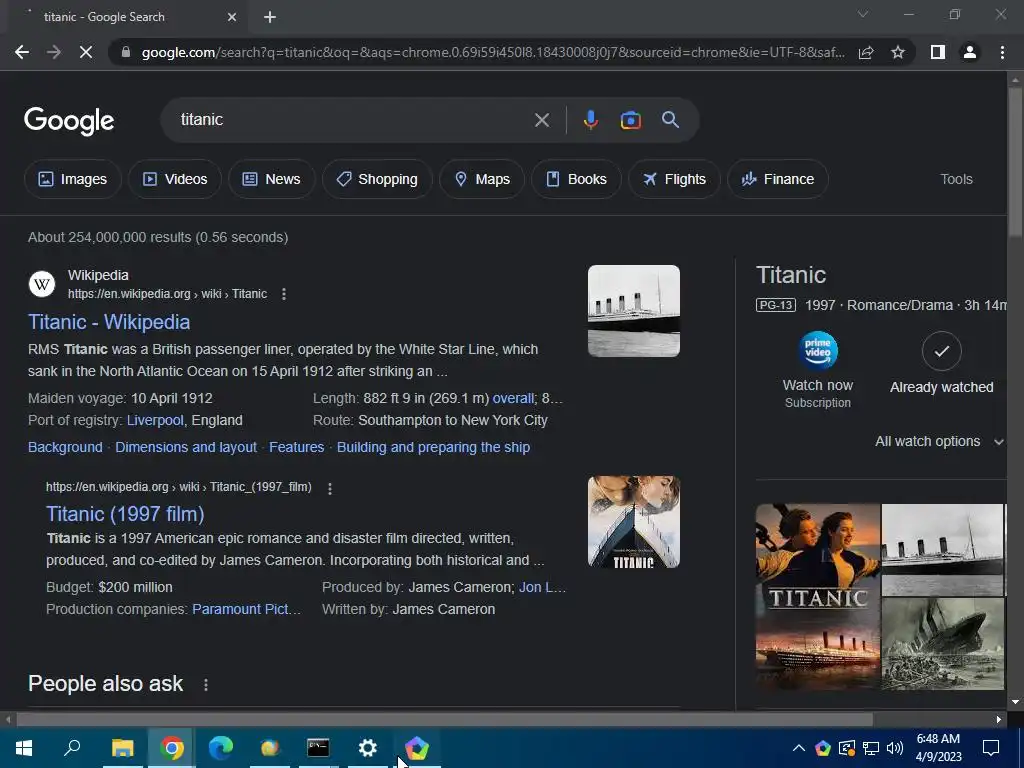Filter results by Images
The width and height of the screenshot is (1024, 768).
(72, 179)
